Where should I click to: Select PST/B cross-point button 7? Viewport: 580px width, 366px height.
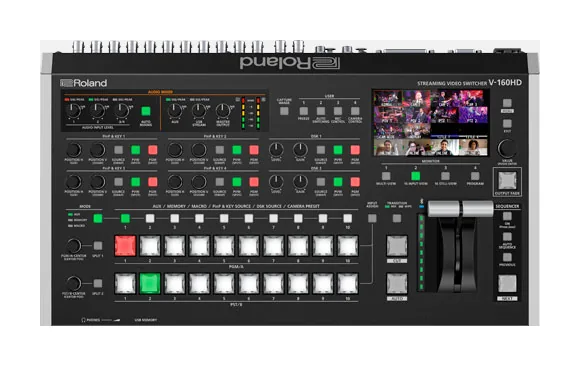(273, 283)
